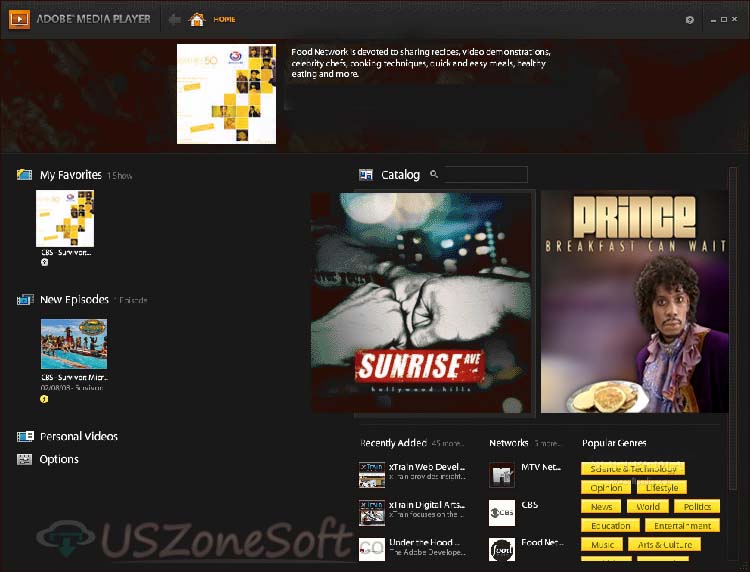
Task: Click the Home house icon
Action: click(197, 19)
